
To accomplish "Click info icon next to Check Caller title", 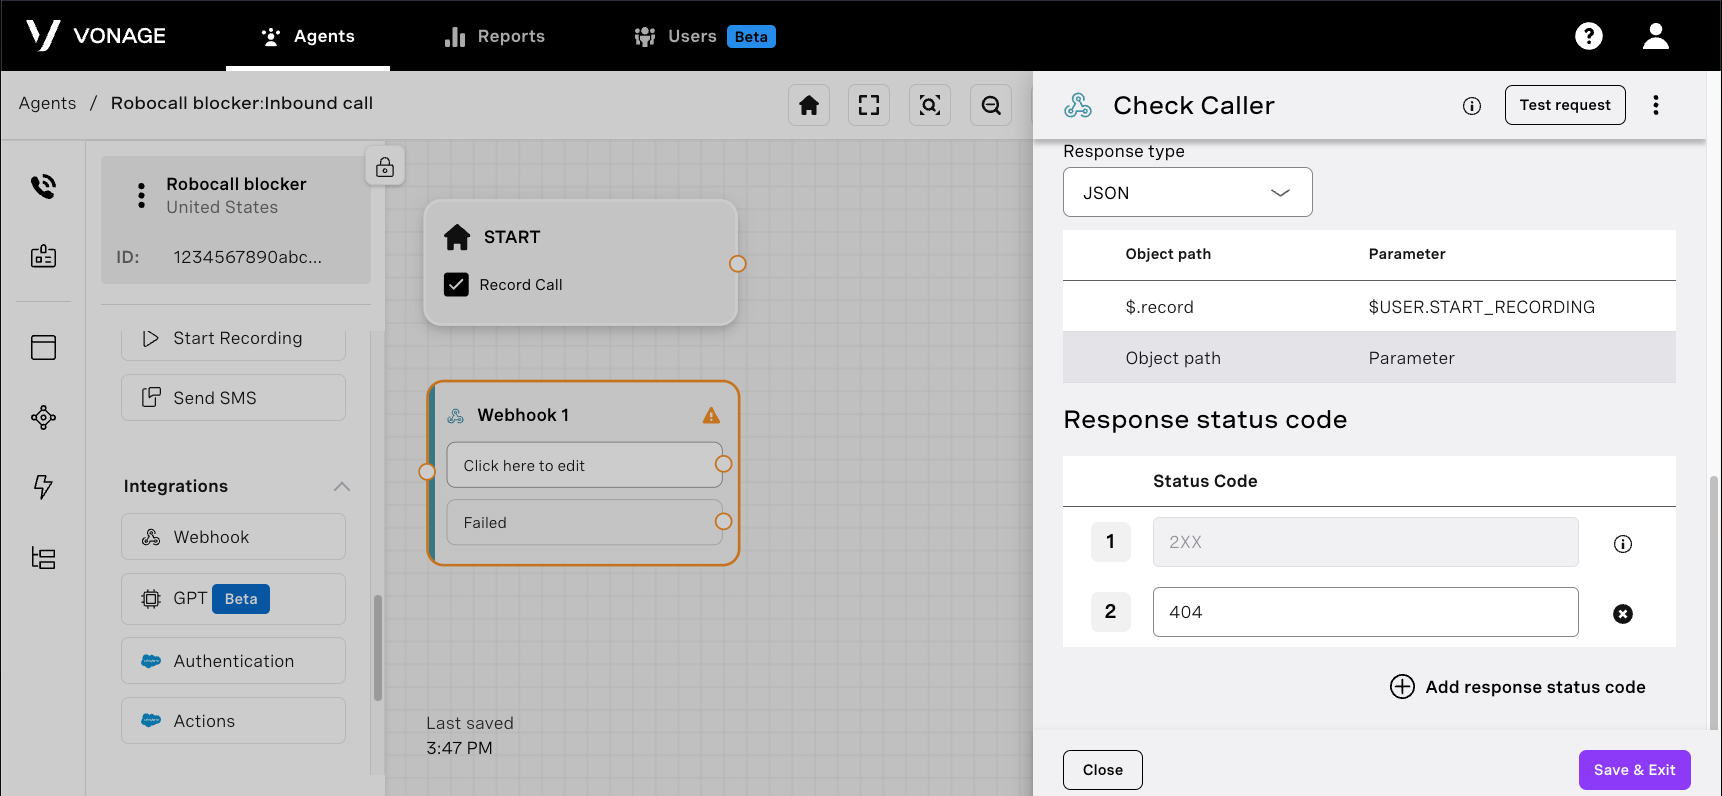I will (x=1472, y=106).
